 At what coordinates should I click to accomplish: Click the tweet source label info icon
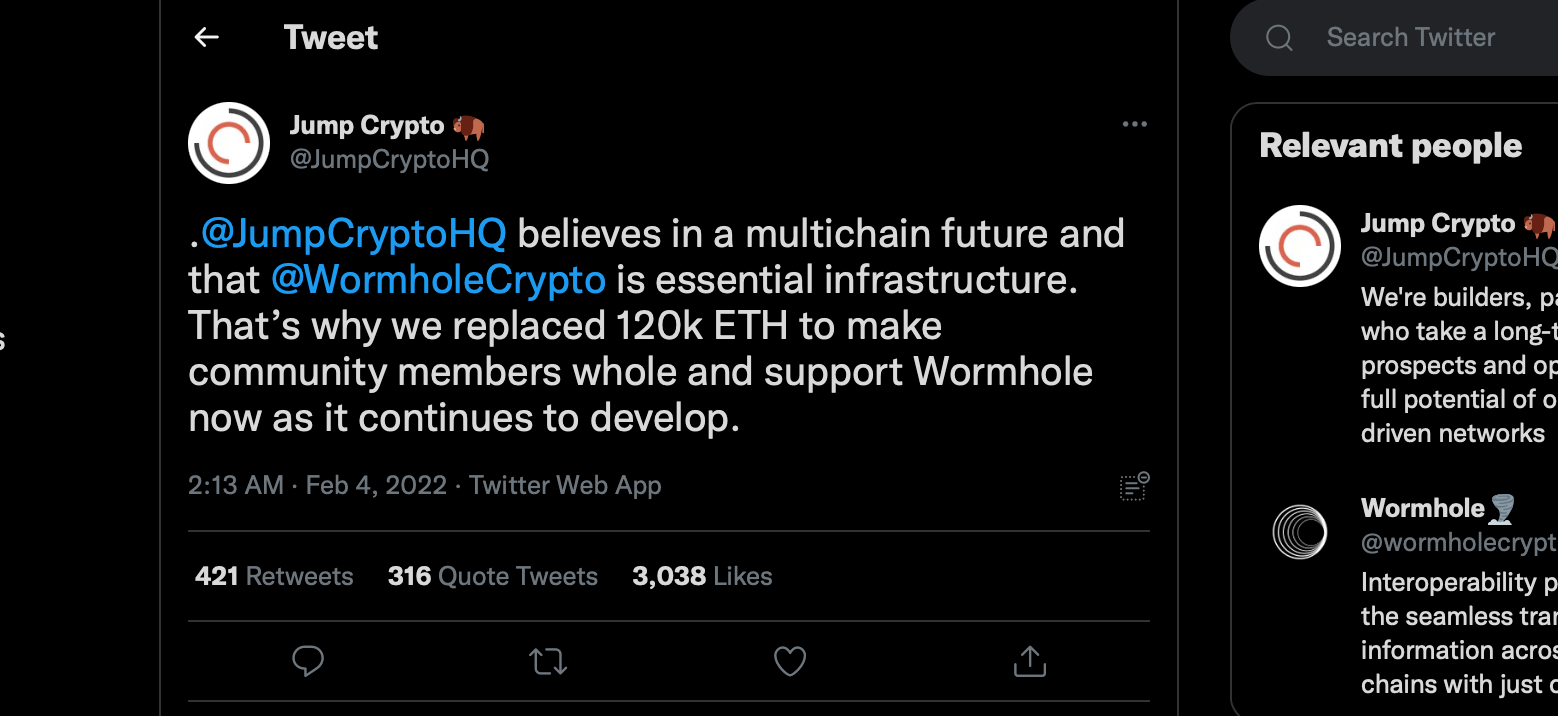pyautogui.click(x=1134, y=486)
